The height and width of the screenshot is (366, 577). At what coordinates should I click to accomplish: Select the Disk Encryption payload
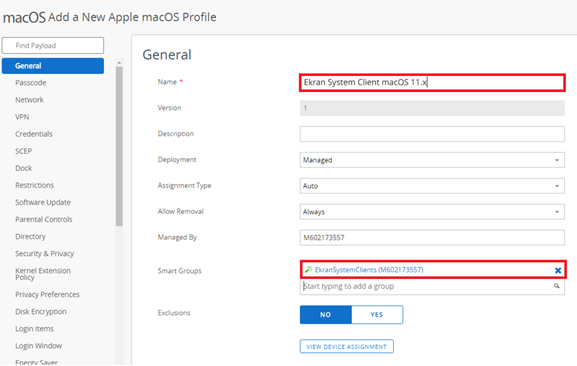point(41,312)
